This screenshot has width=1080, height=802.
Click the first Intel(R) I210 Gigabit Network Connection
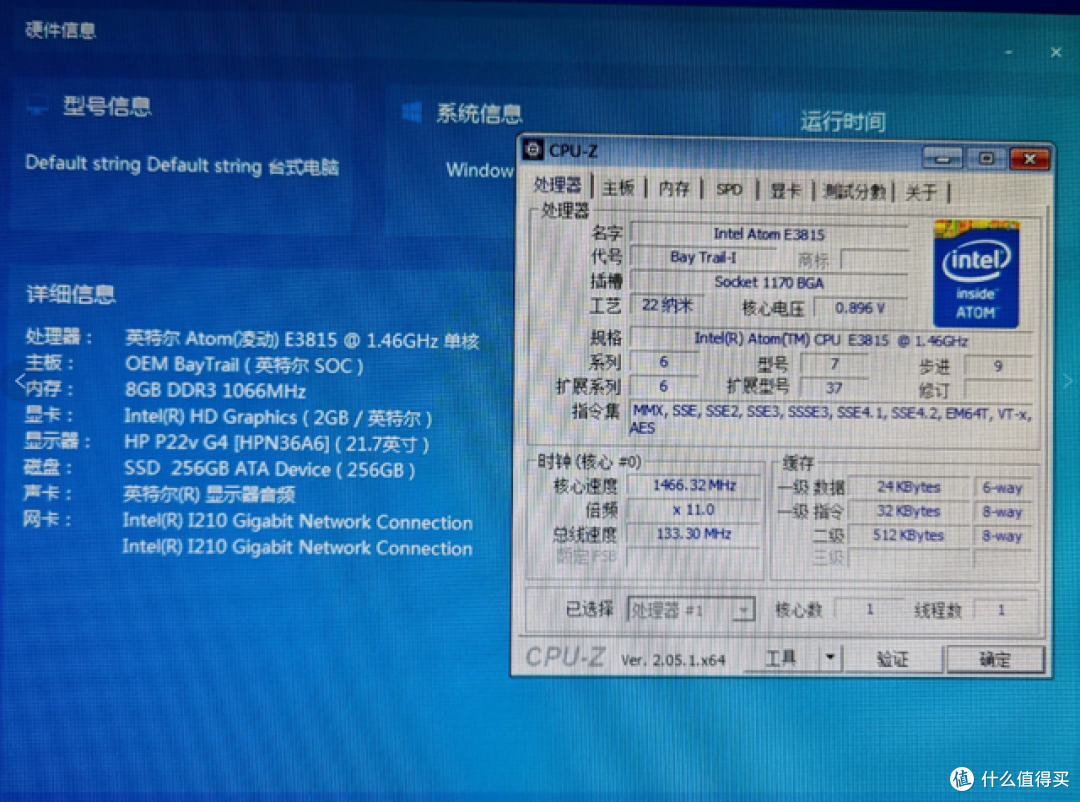298,522
